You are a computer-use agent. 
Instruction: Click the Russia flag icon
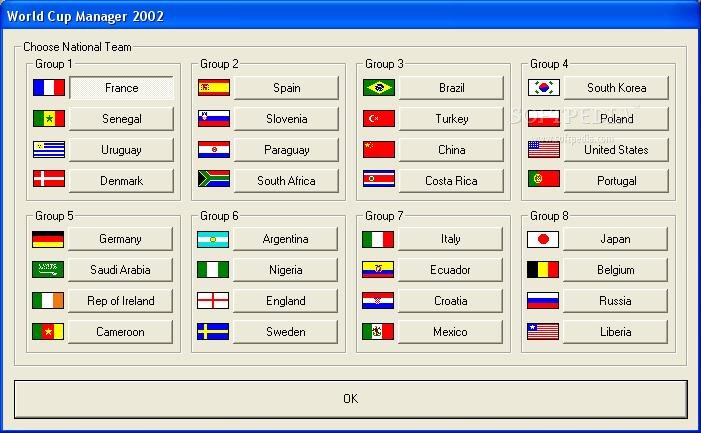(x=543, y=301)
